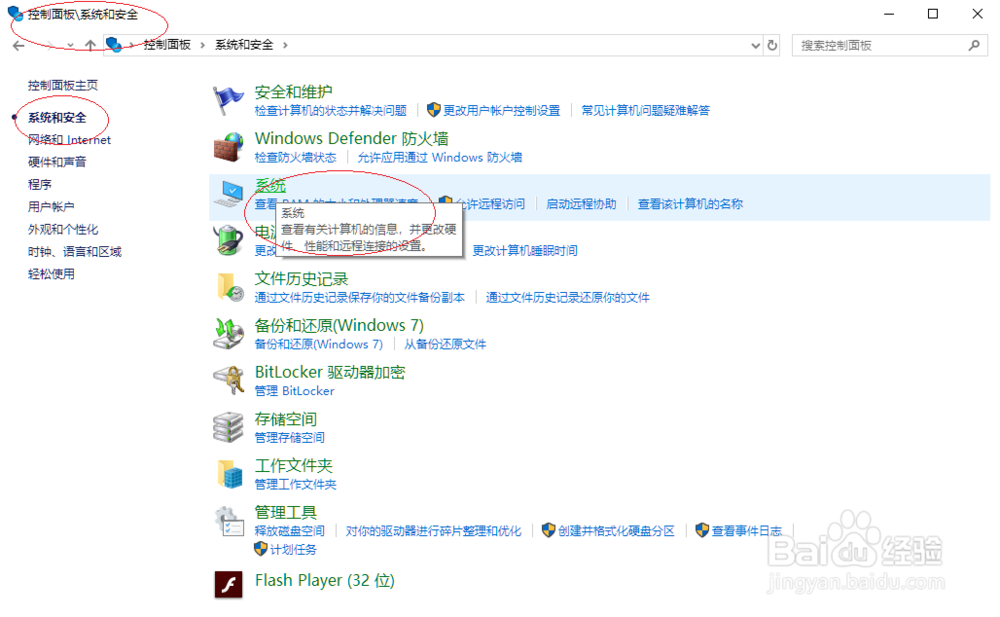Open BitLocker 驱动器加密 heading

330,372
